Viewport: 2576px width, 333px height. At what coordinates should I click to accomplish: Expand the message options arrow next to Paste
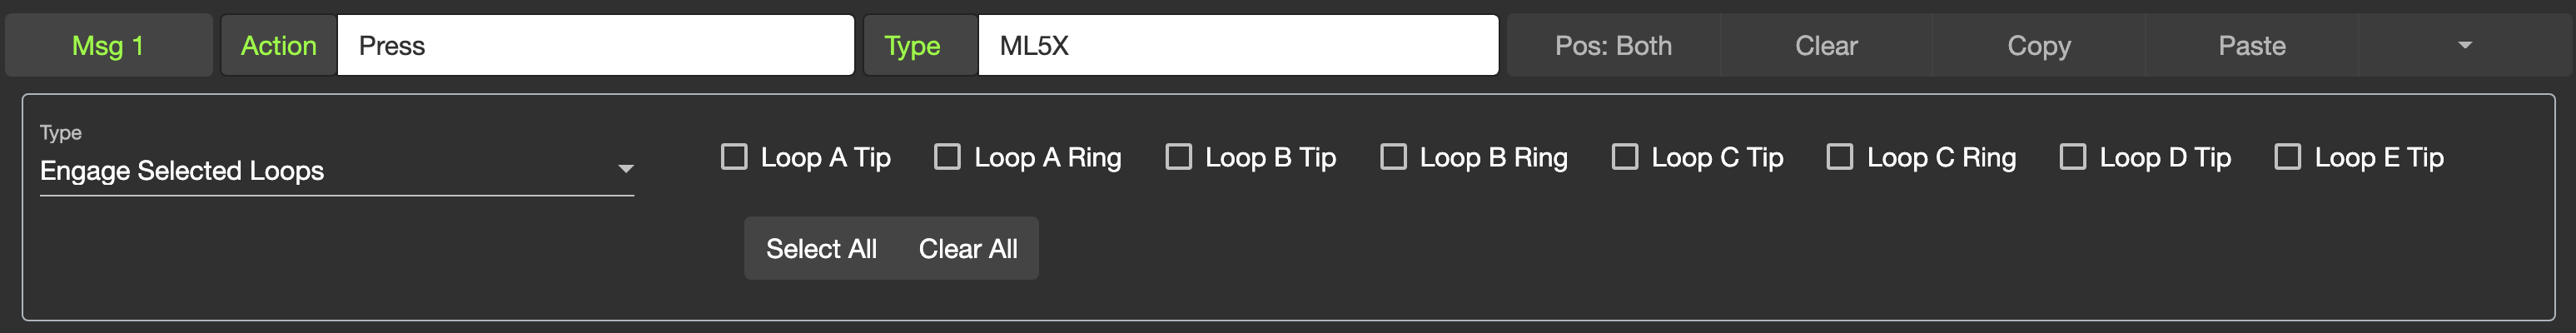click(x=2465, y=45)
